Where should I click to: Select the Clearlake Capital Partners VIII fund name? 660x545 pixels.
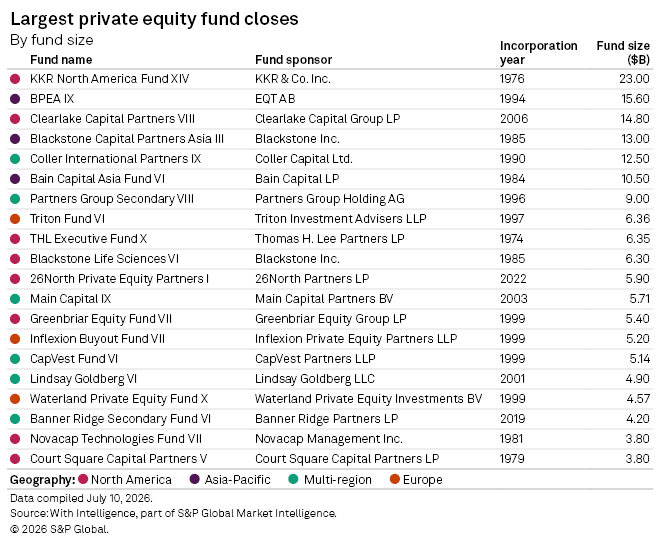pos(112,119)
